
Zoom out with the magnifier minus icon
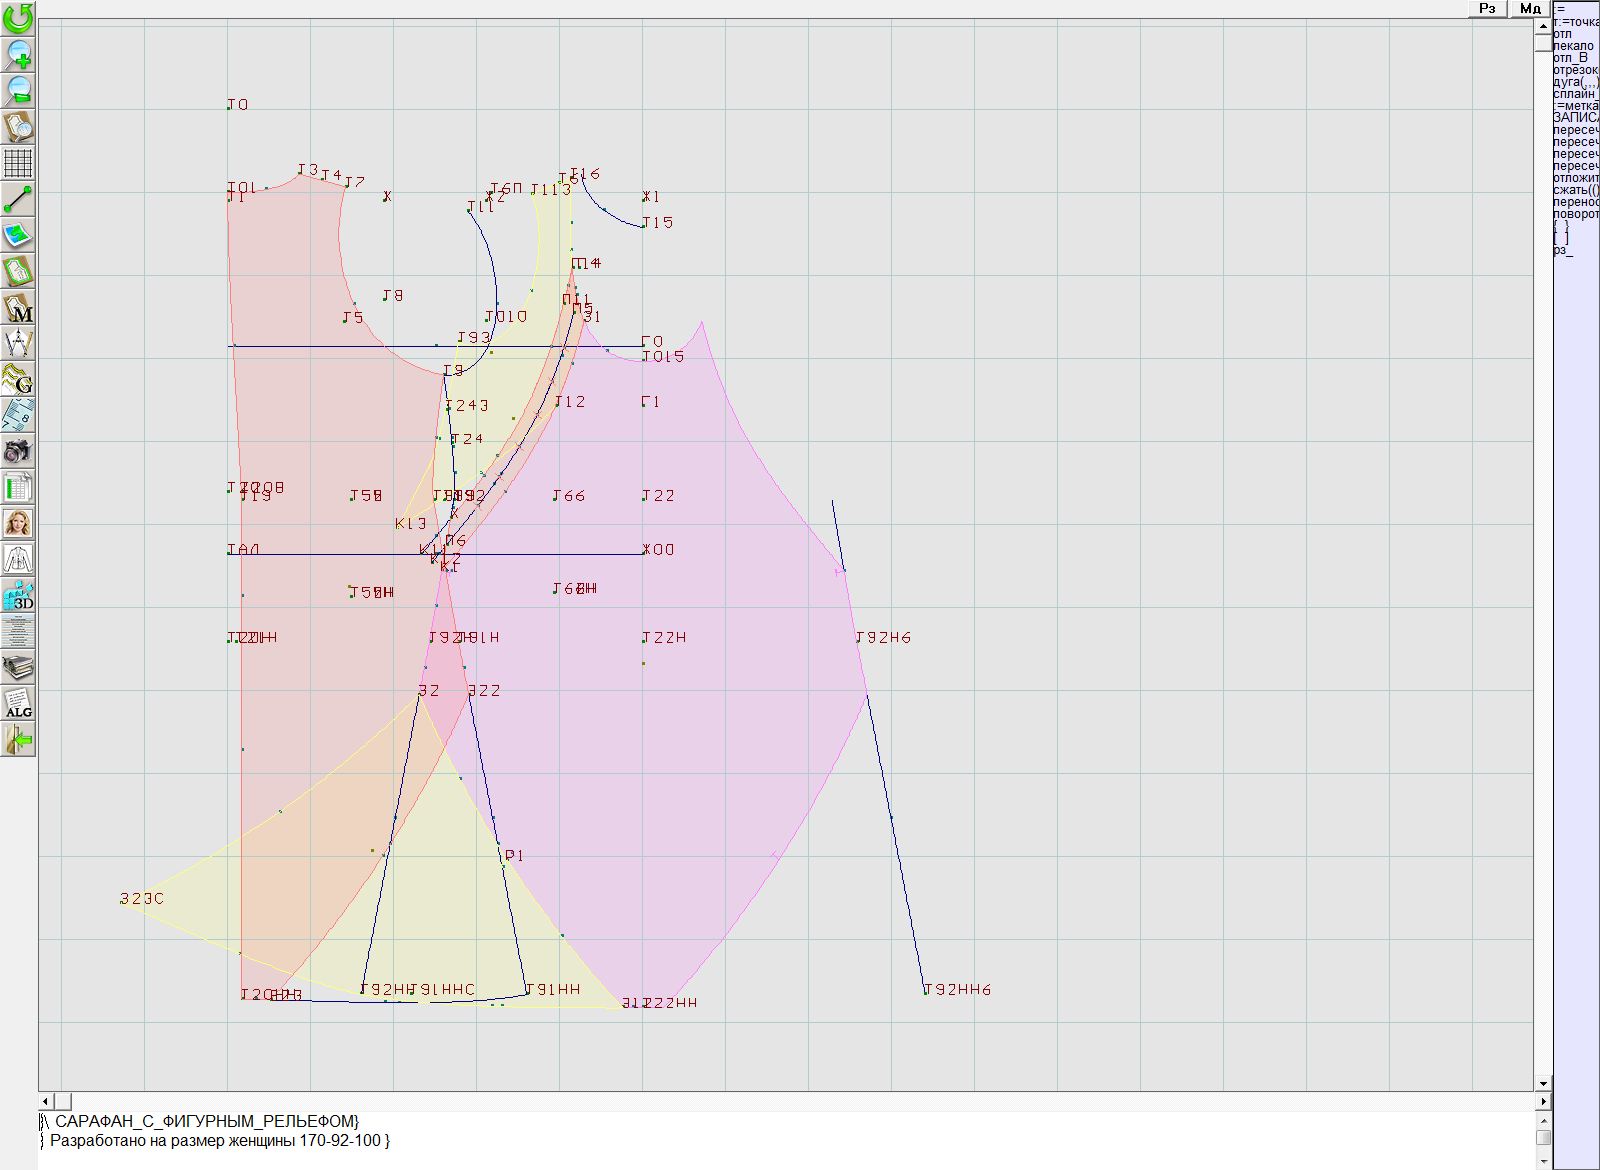tap(18, 90)
